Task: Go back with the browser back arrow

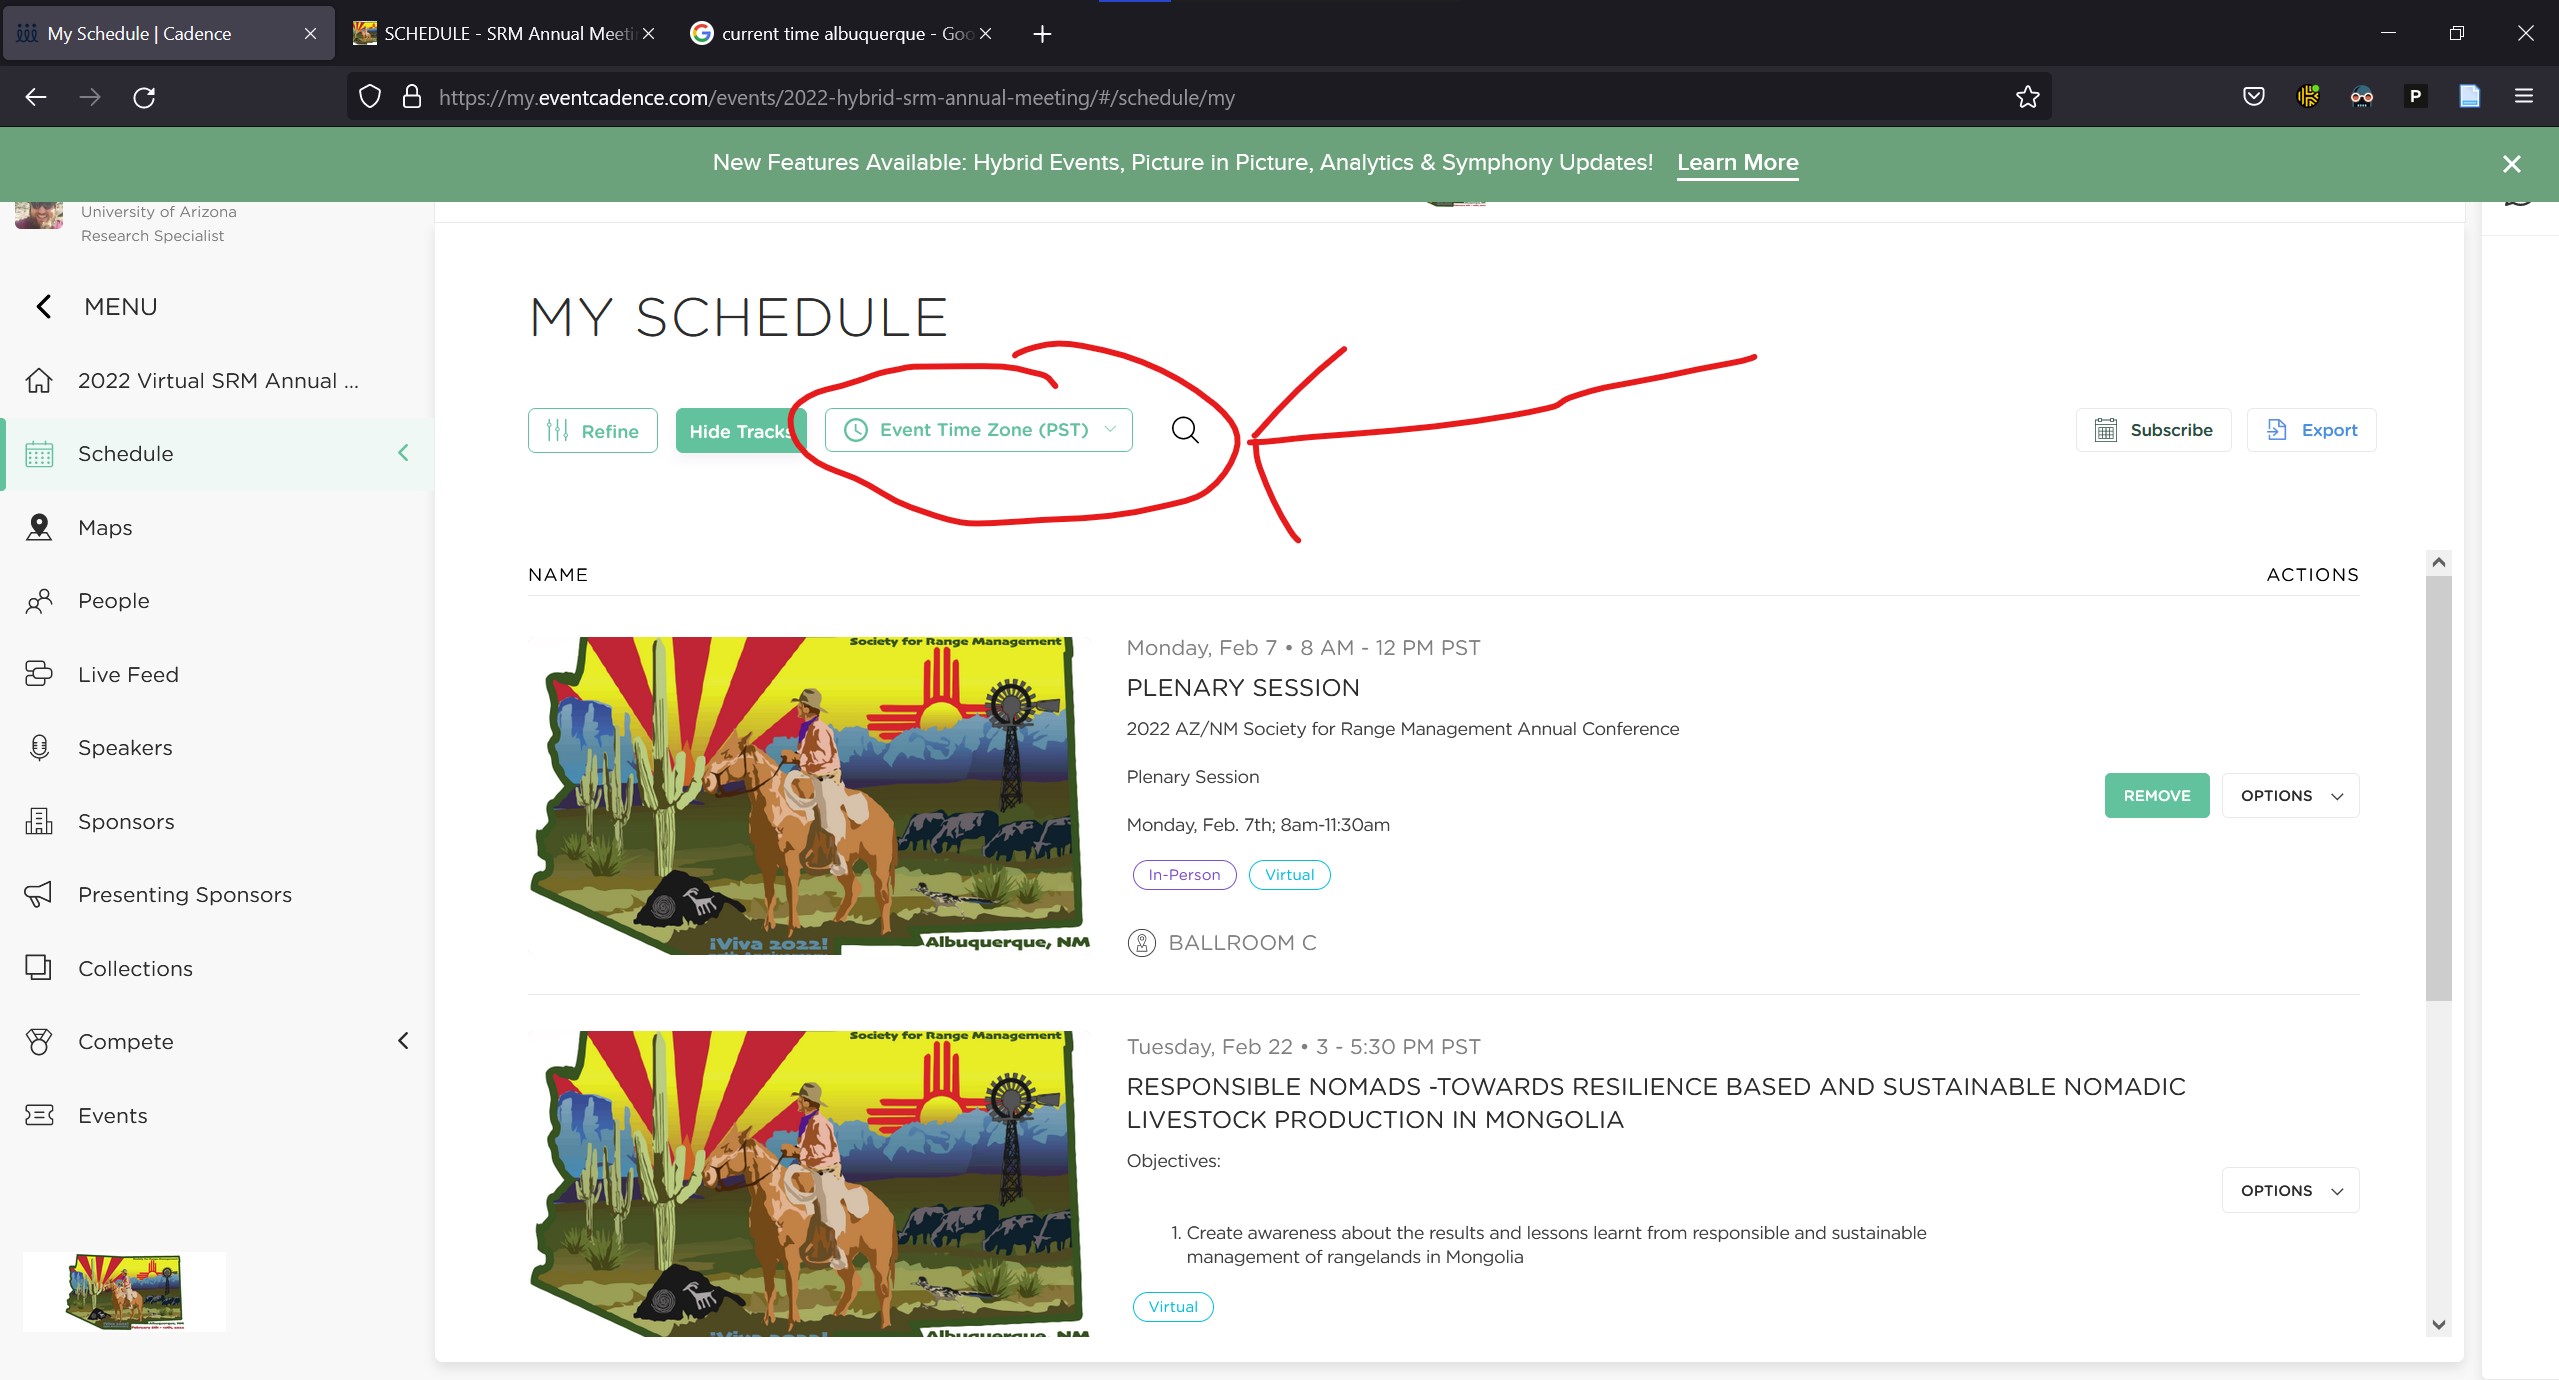Action: 36,97
